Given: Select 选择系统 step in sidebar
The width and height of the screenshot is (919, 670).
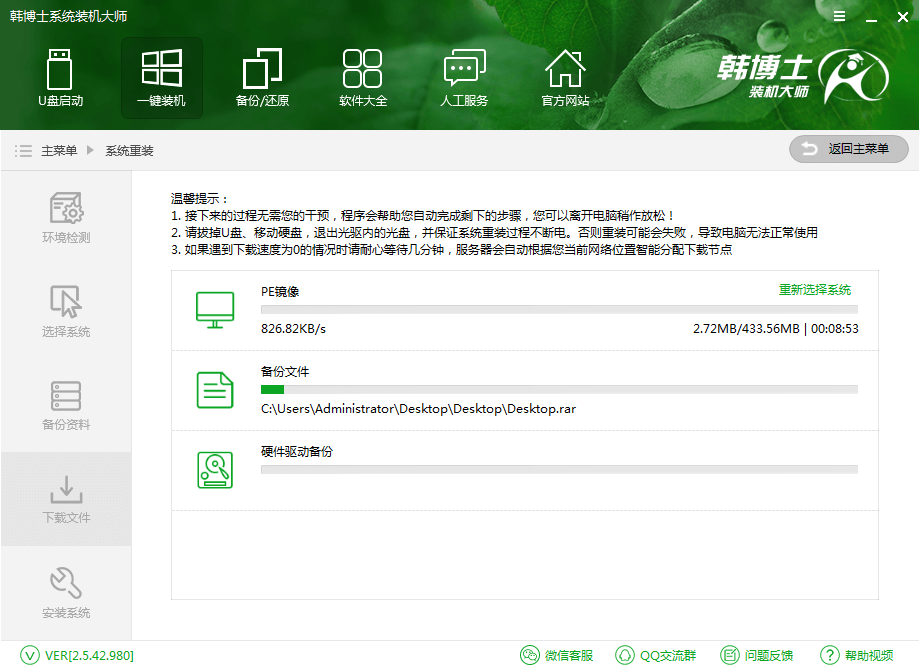Looking at the screenshot, I should click(x=66, y=311).
